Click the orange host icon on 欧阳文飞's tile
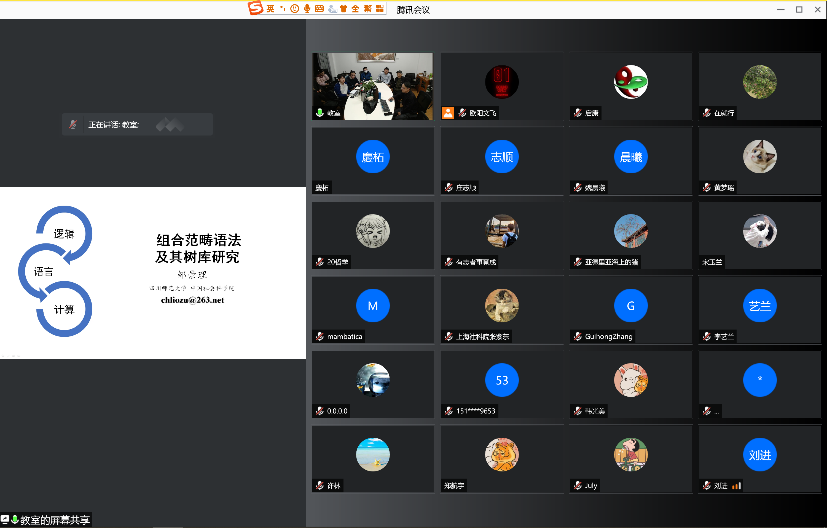Screen dimensions: 827x528 point(448,113)
